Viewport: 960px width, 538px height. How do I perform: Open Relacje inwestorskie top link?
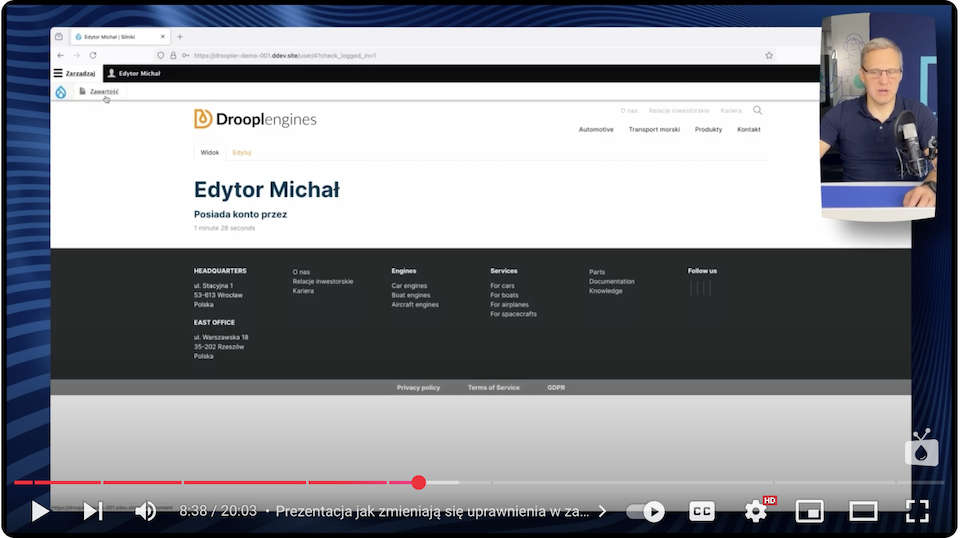679,111
